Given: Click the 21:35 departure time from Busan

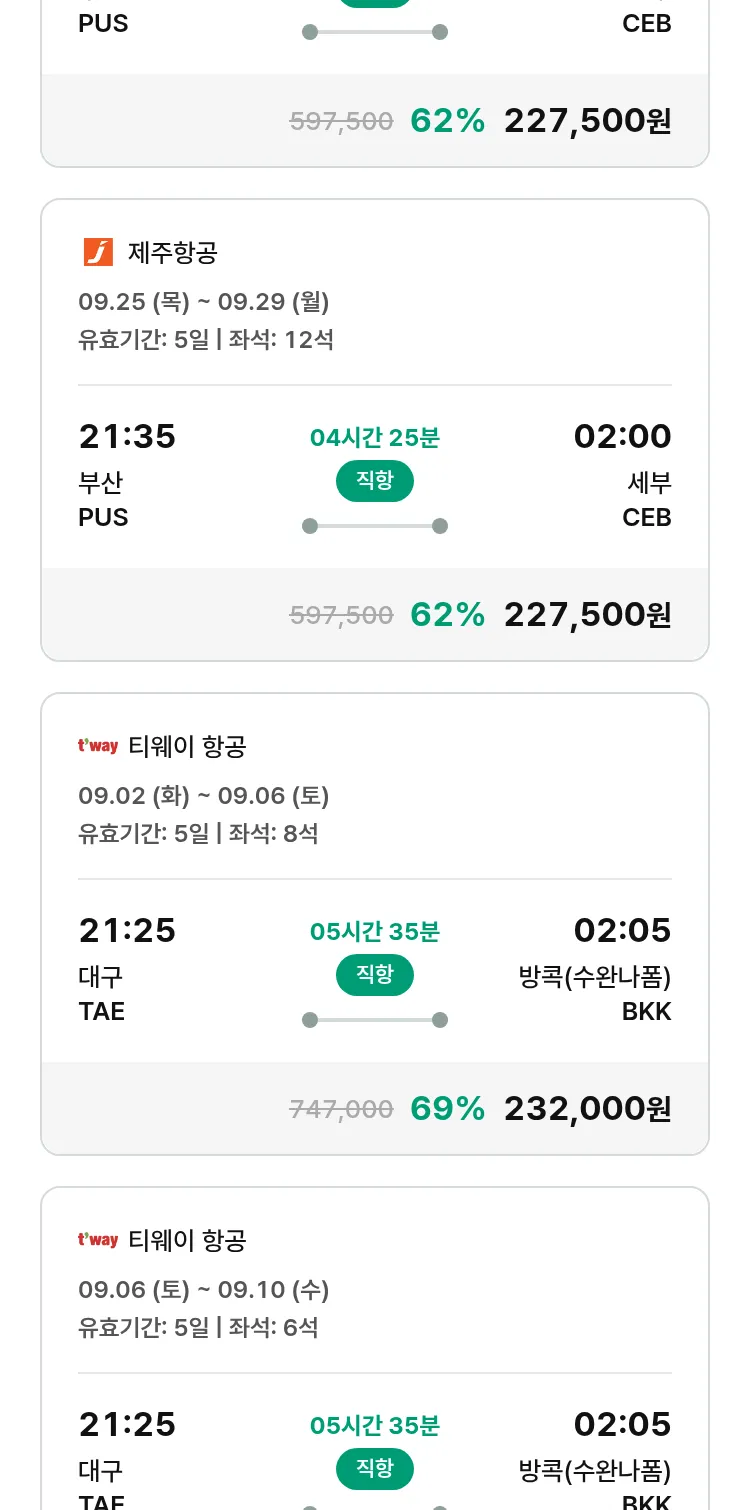Looking at the screenshot, I should 127,437.
